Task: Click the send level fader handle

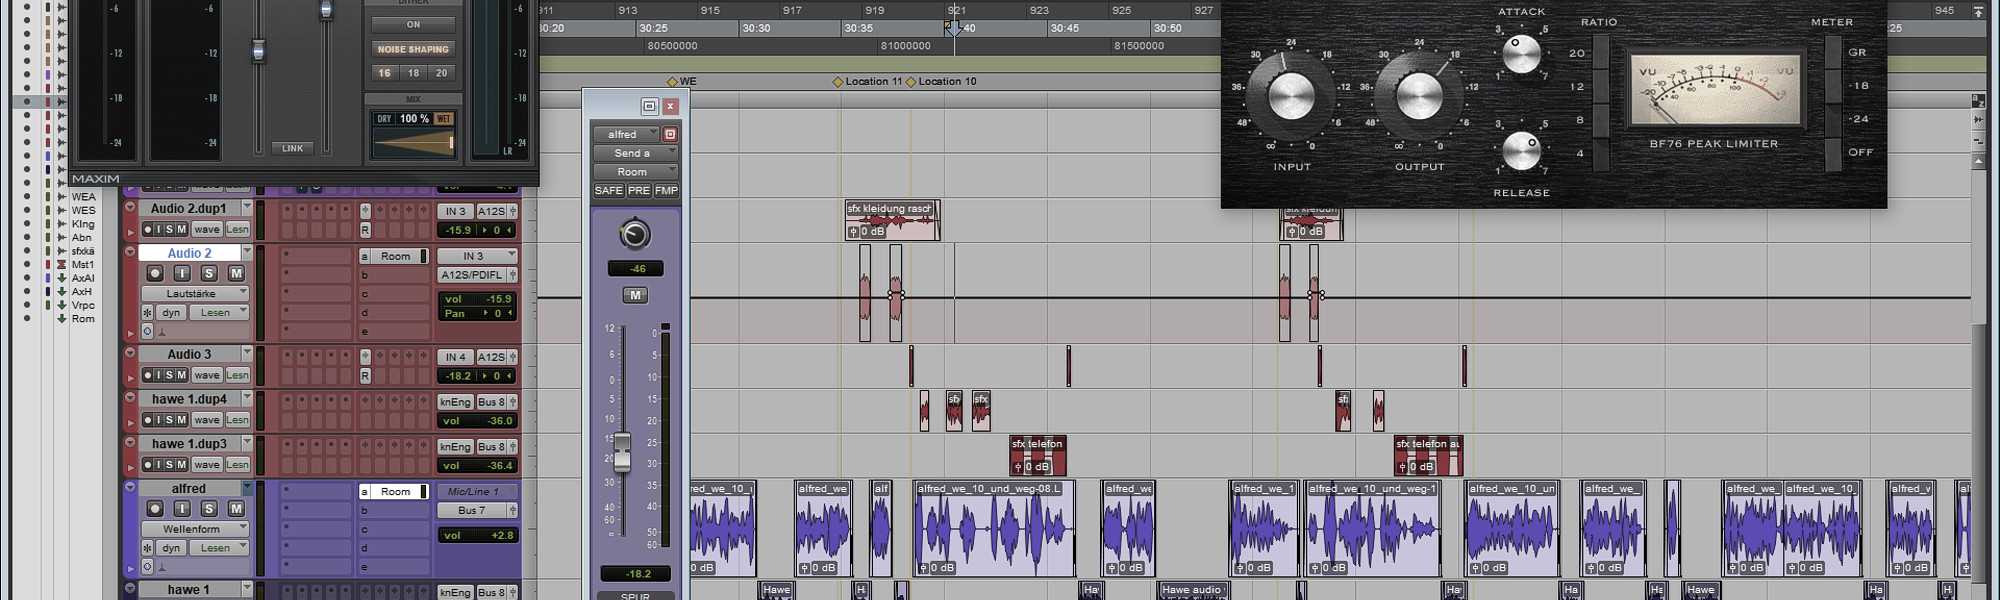Action: click(x=622, y=452)
